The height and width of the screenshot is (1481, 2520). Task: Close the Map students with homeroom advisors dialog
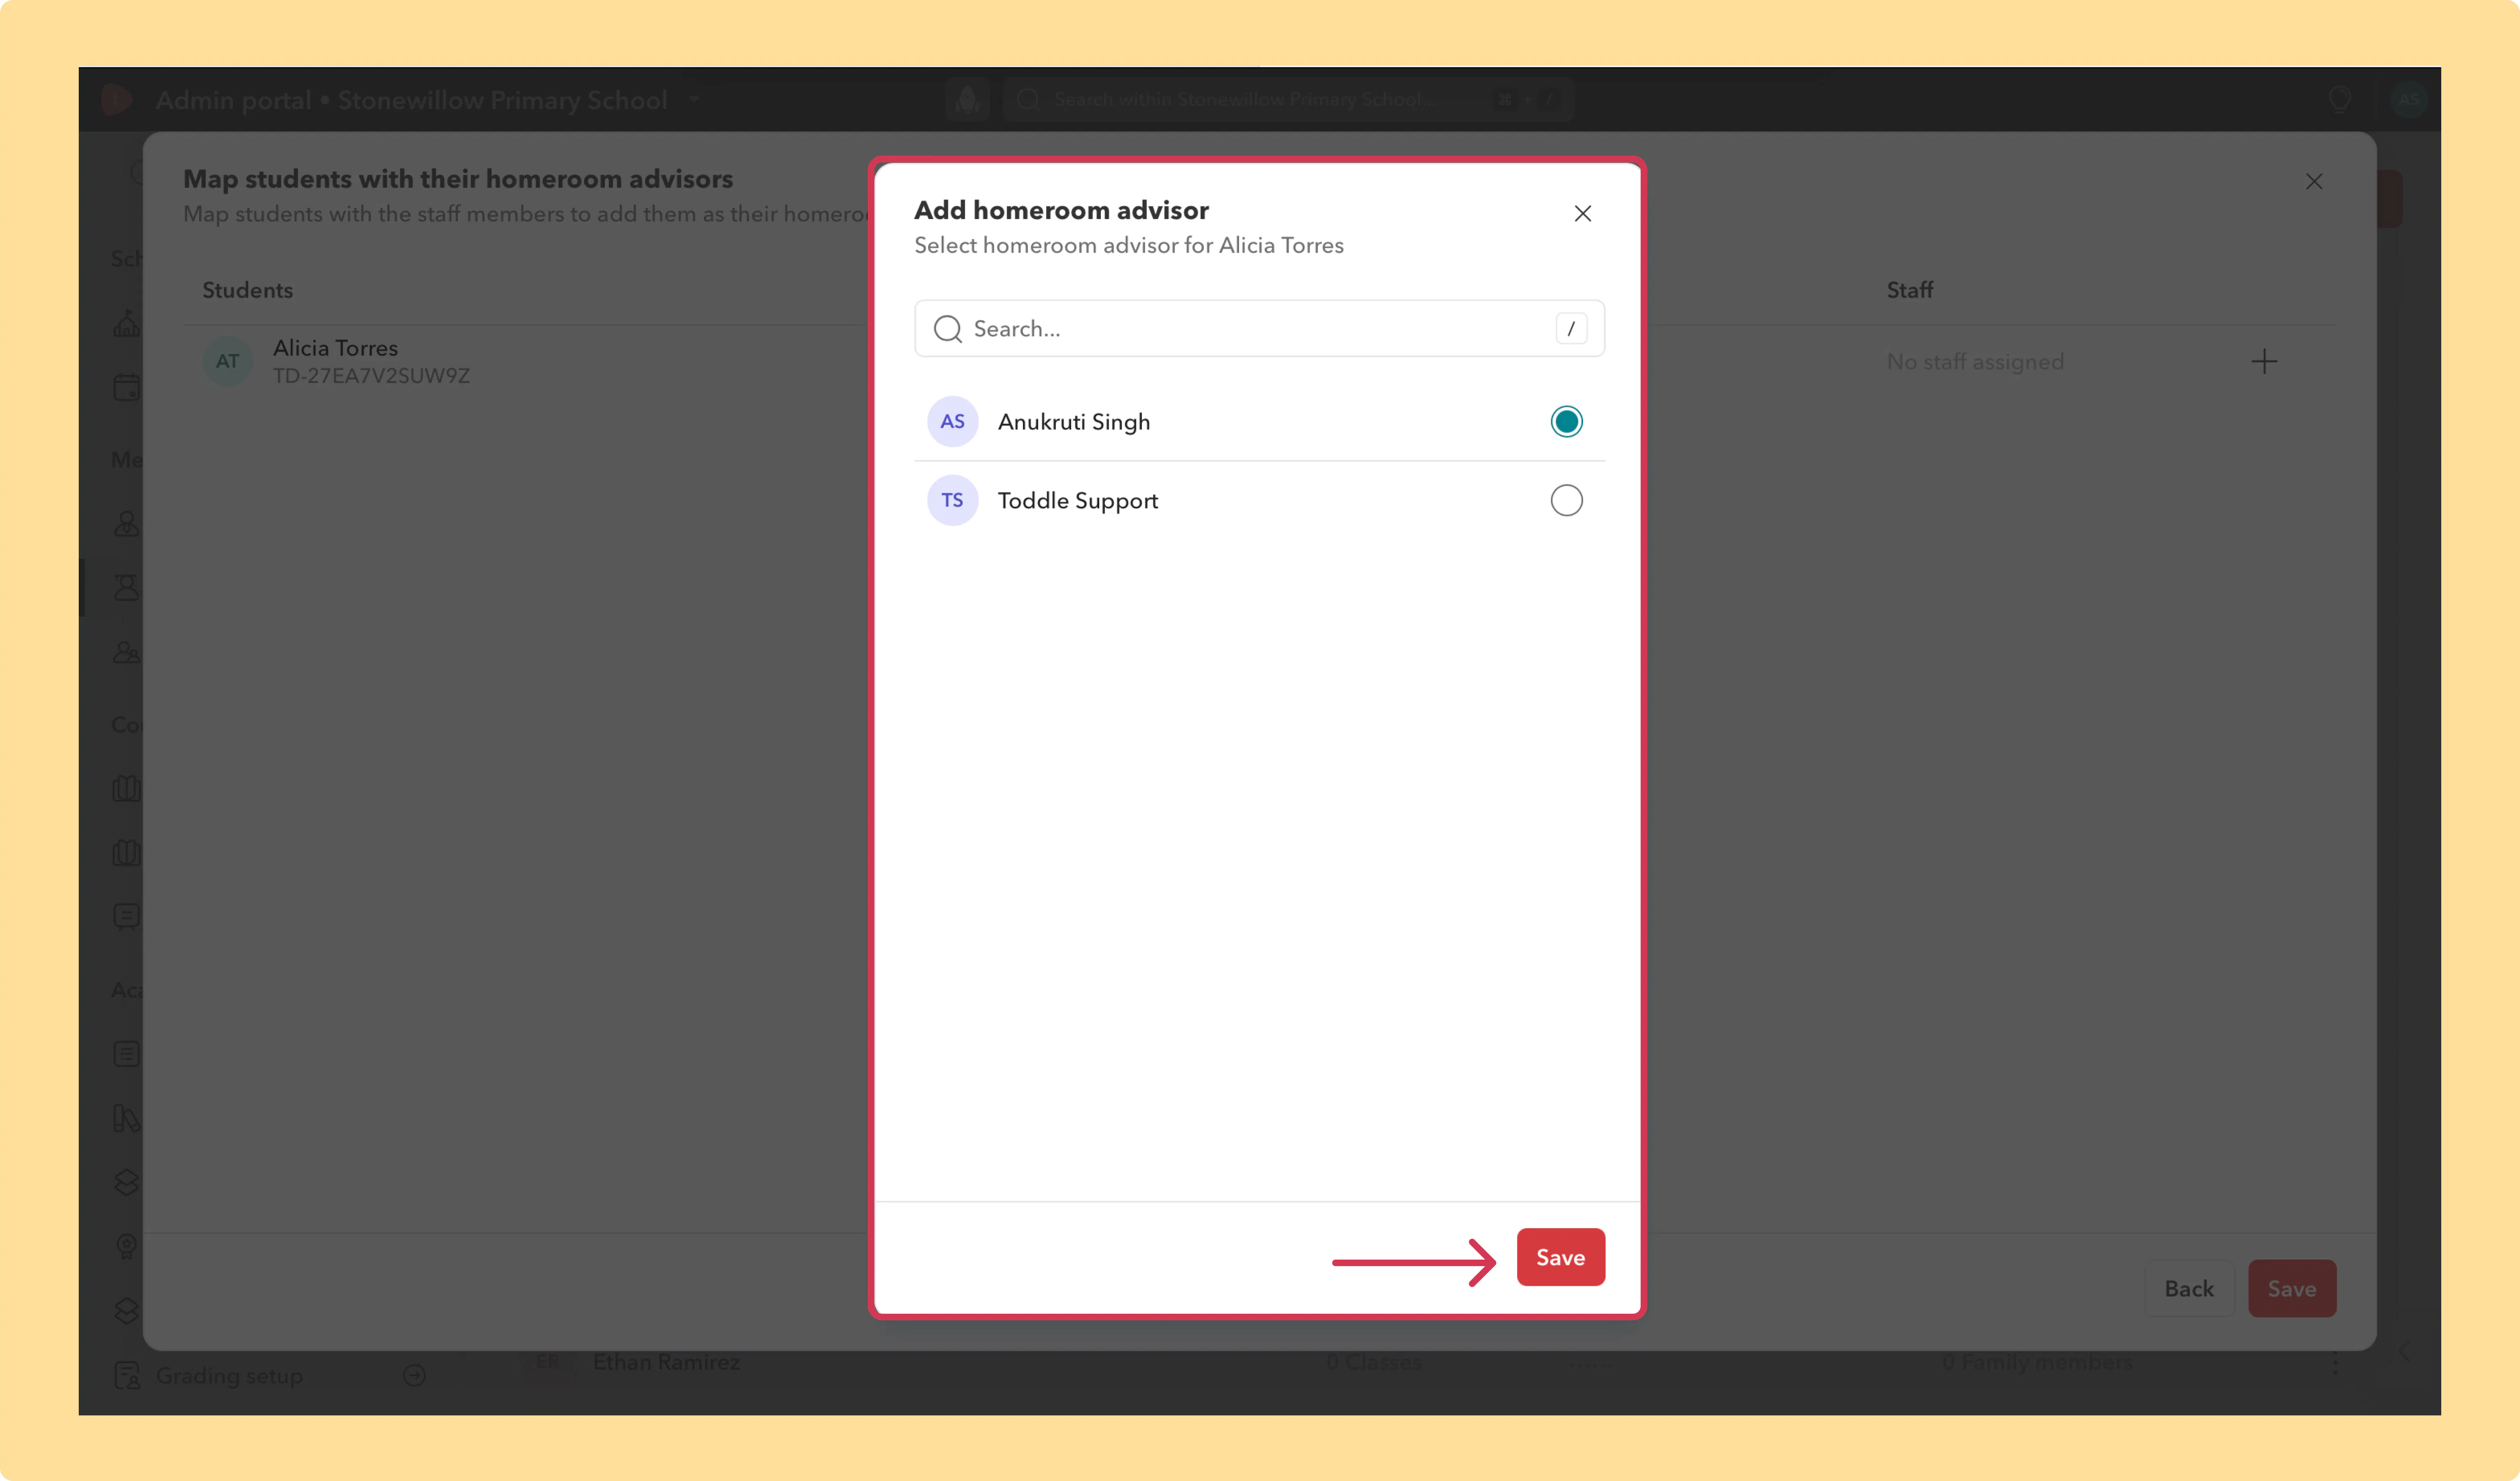tap(2314, 181)
